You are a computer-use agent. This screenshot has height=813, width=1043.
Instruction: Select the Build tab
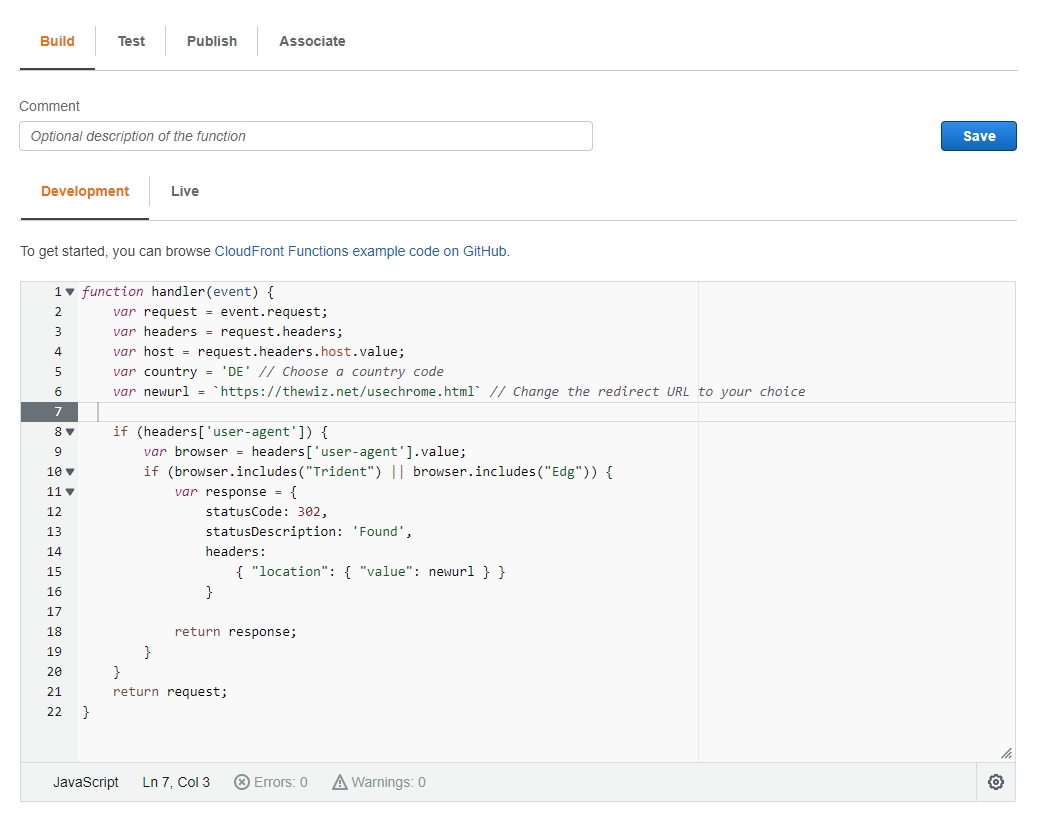57,41
